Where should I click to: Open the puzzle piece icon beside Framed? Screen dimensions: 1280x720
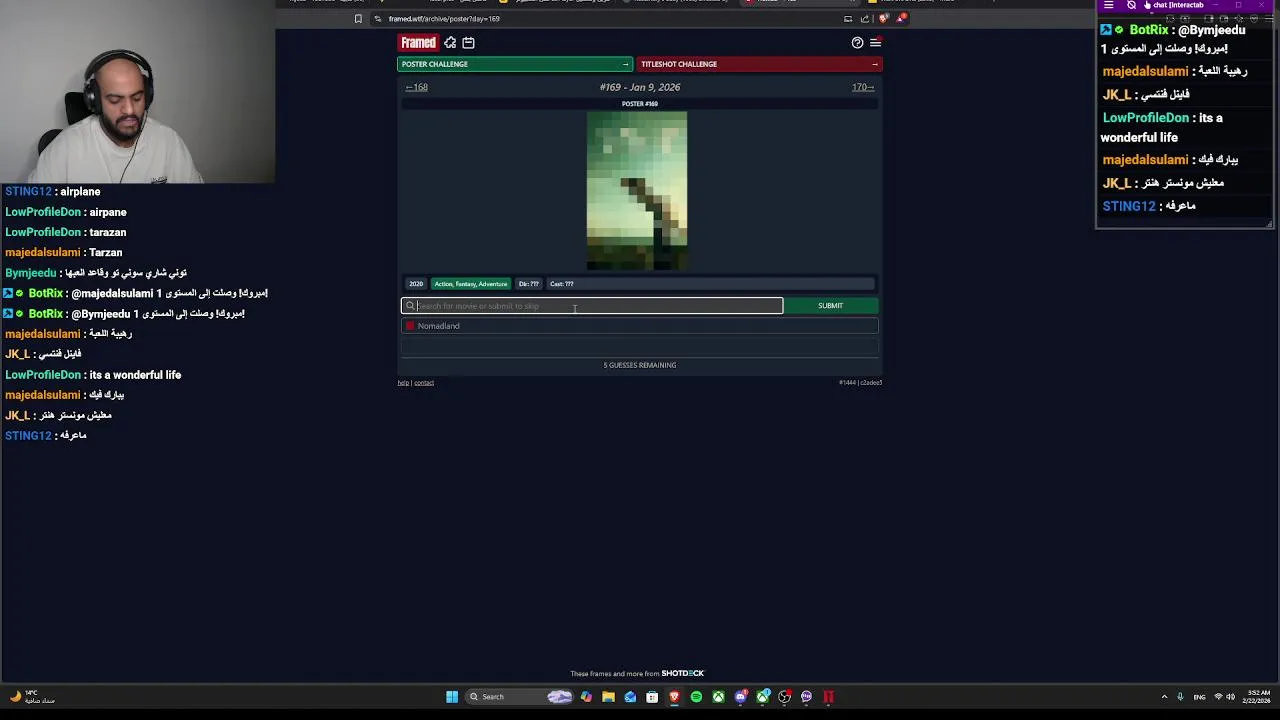(450, 43)
